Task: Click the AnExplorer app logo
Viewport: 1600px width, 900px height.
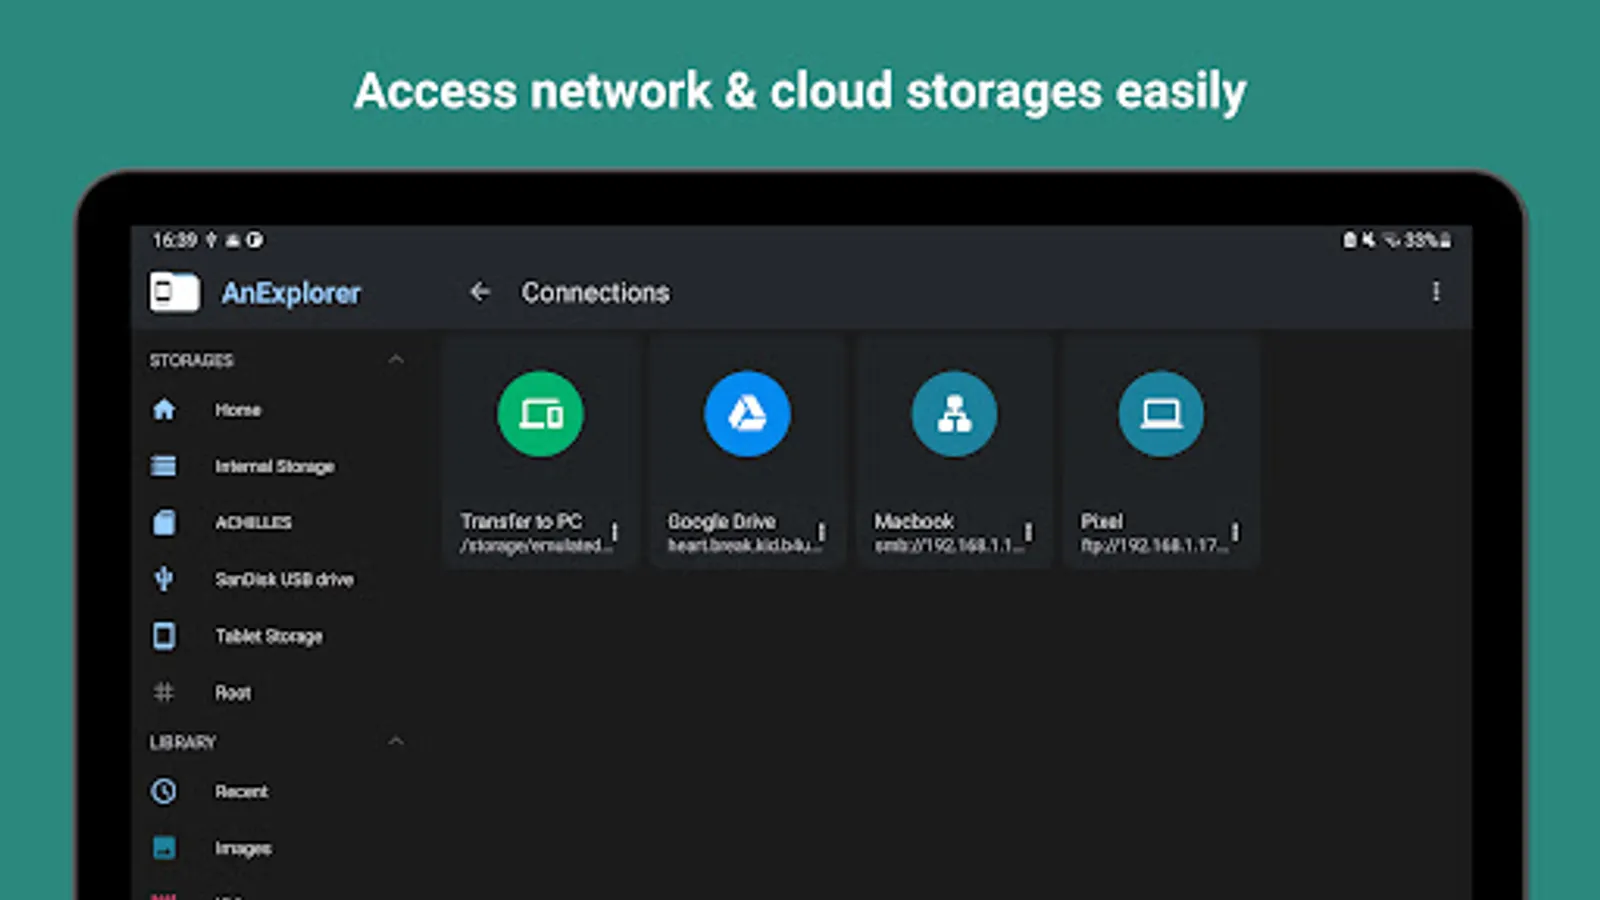Action: [175, 292]
